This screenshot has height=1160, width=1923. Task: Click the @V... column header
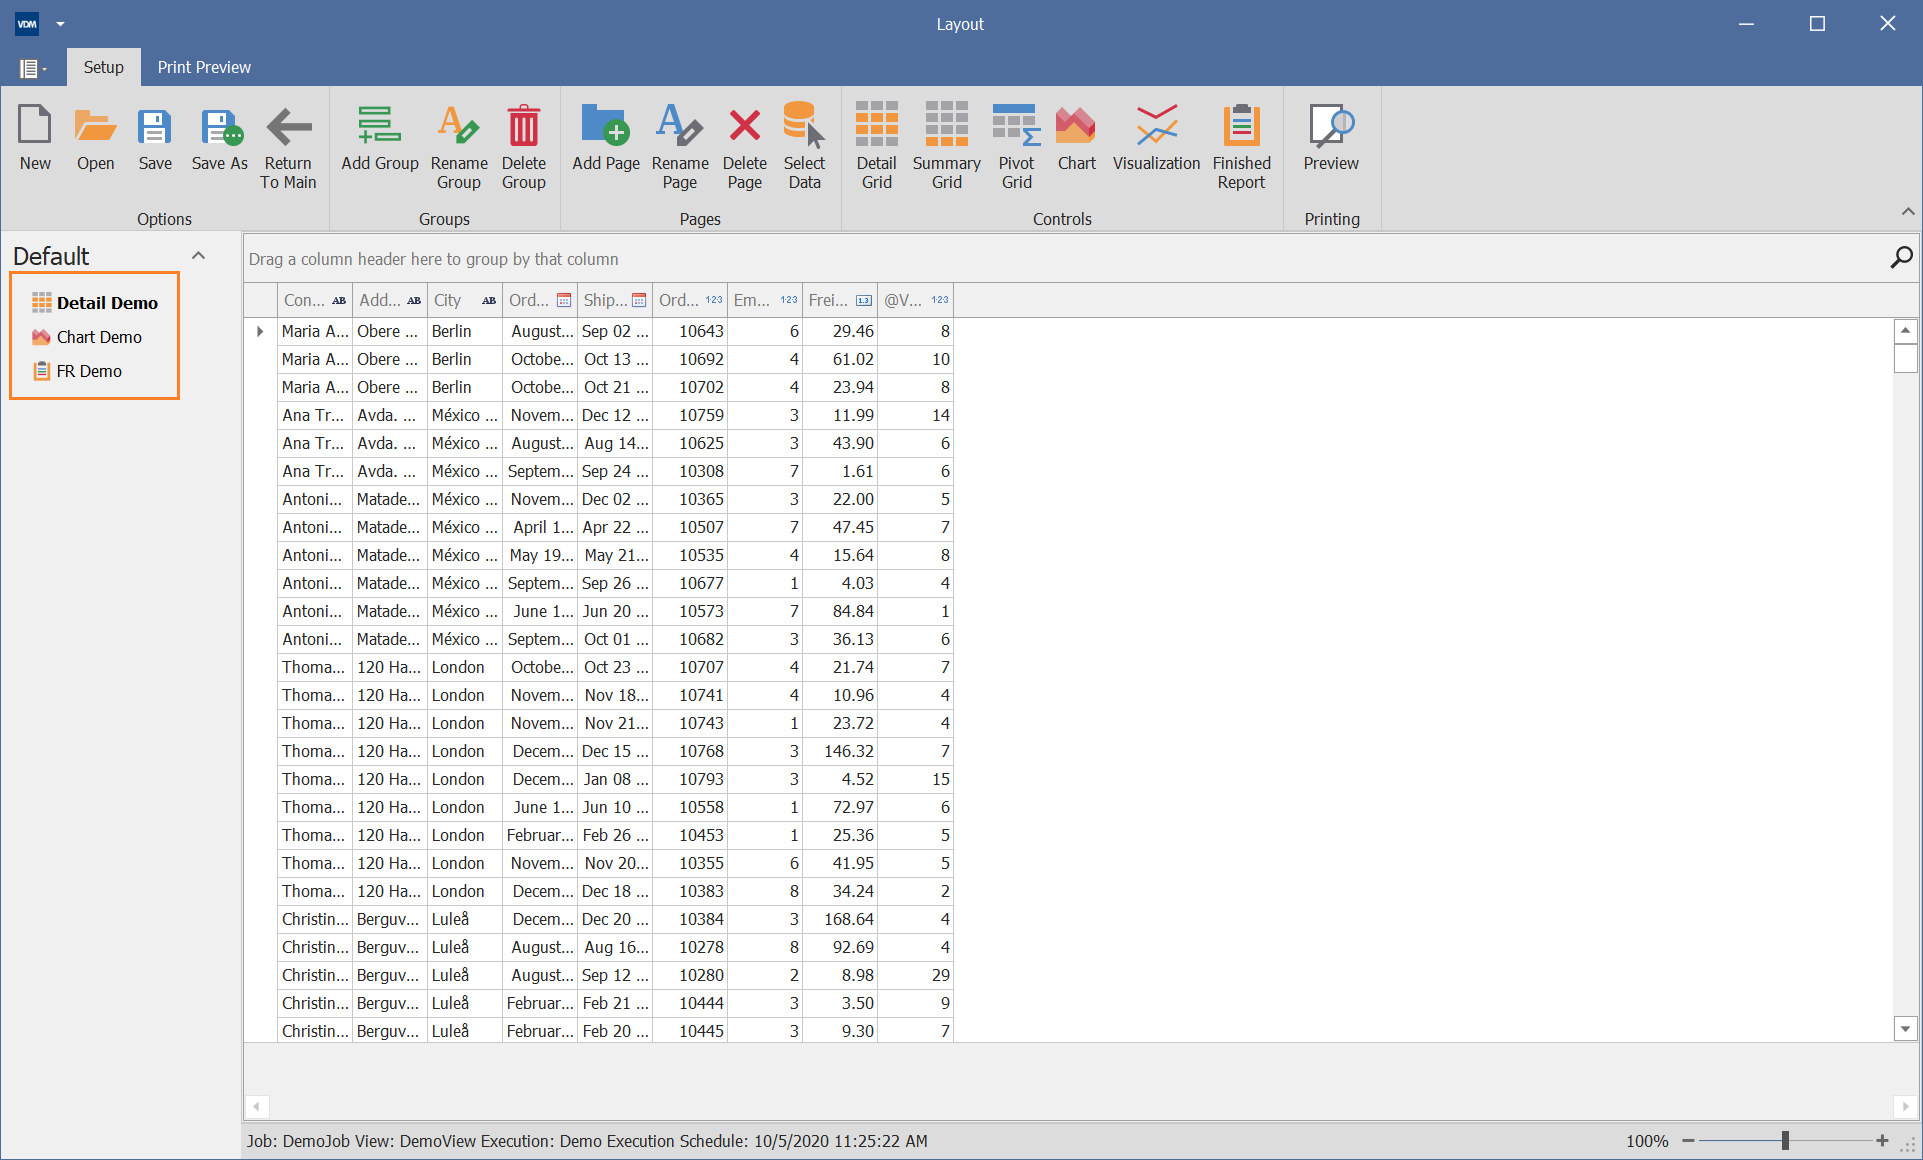[x=915, y=300]
